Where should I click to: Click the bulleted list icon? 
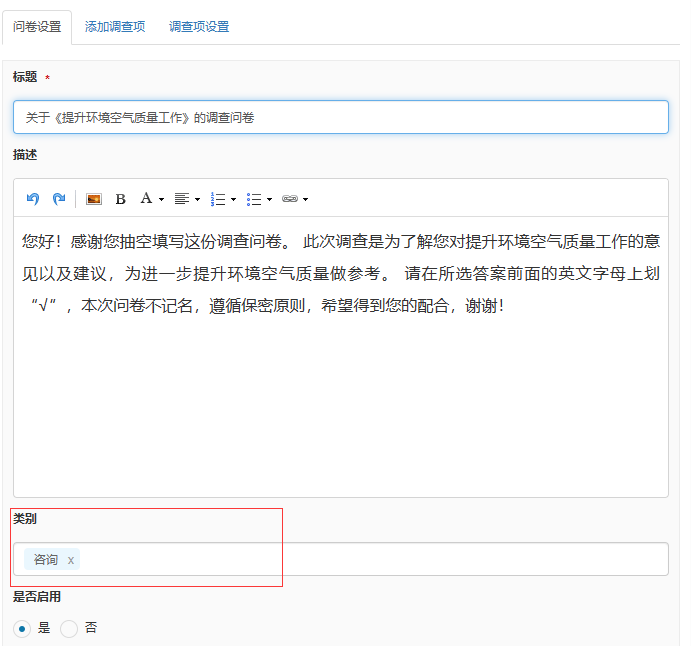(x=254, y=199)
